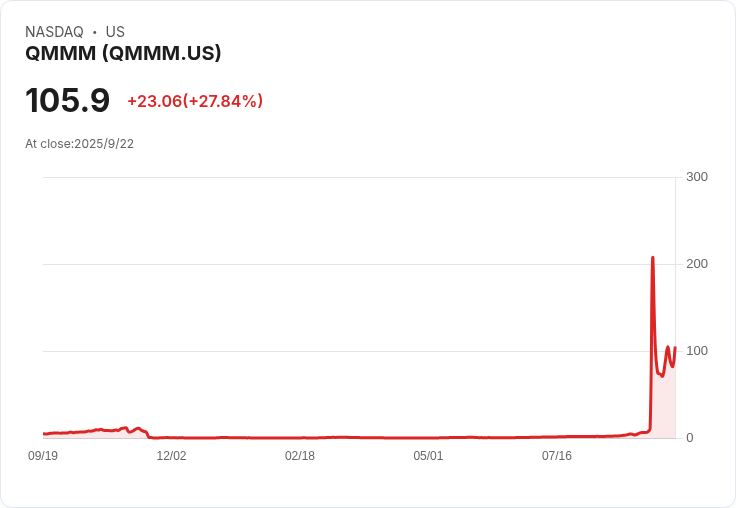Click the 07/16 date axis label
This screenshot has height=508, width=736.
[557, 456]
